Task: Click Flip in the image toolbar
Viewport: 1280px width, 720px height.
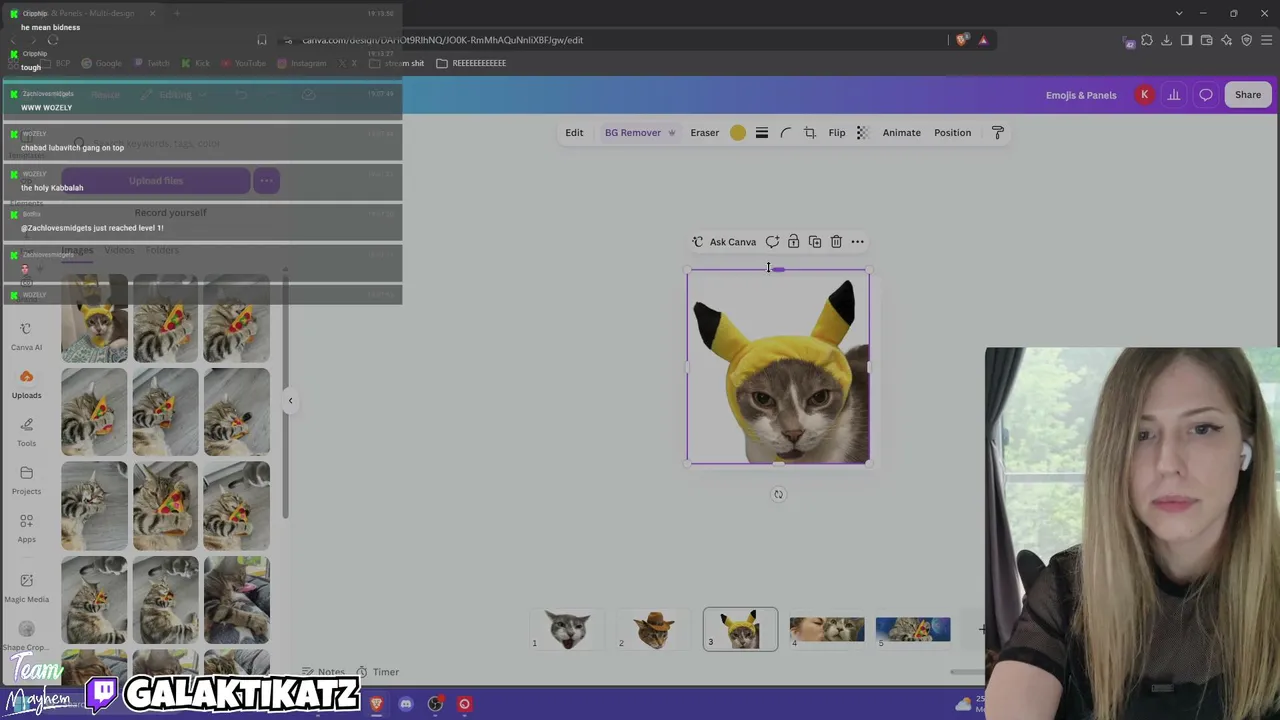Action: pos(837,133)
